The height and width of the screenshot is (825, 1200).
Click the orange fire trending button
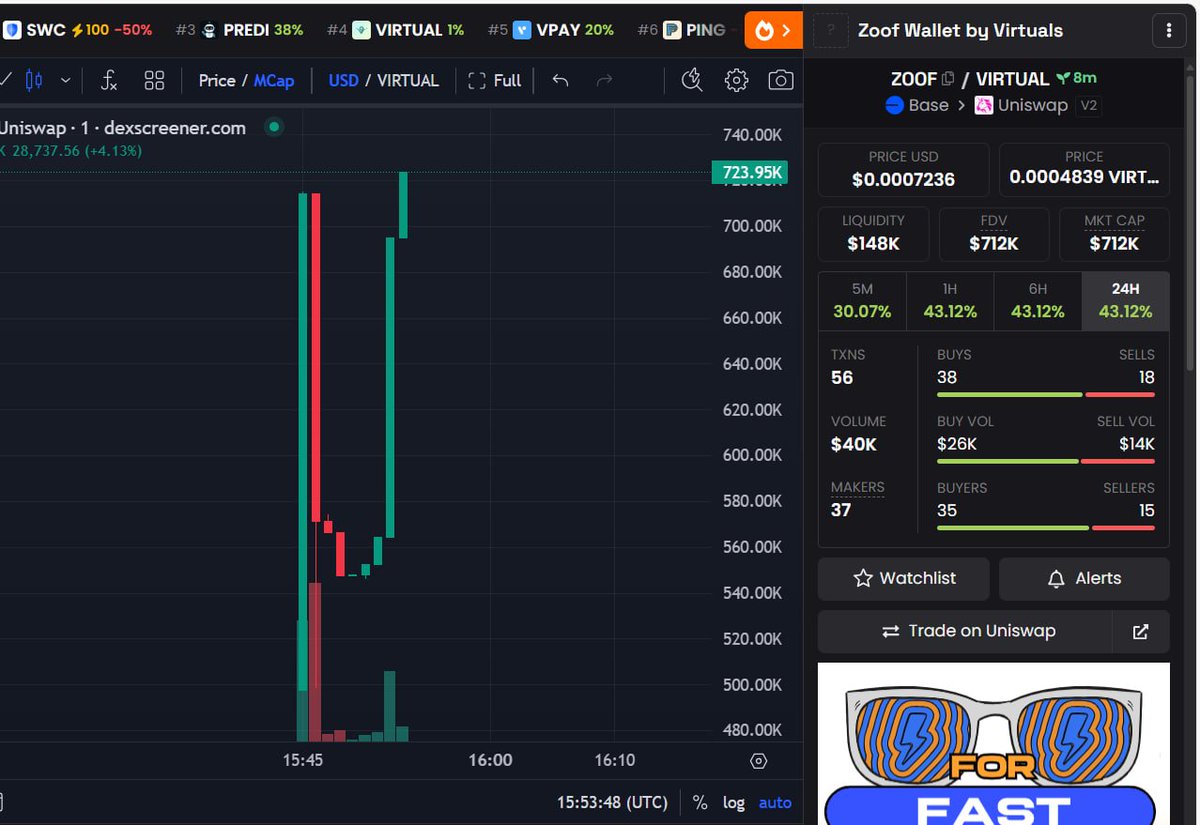774,30
